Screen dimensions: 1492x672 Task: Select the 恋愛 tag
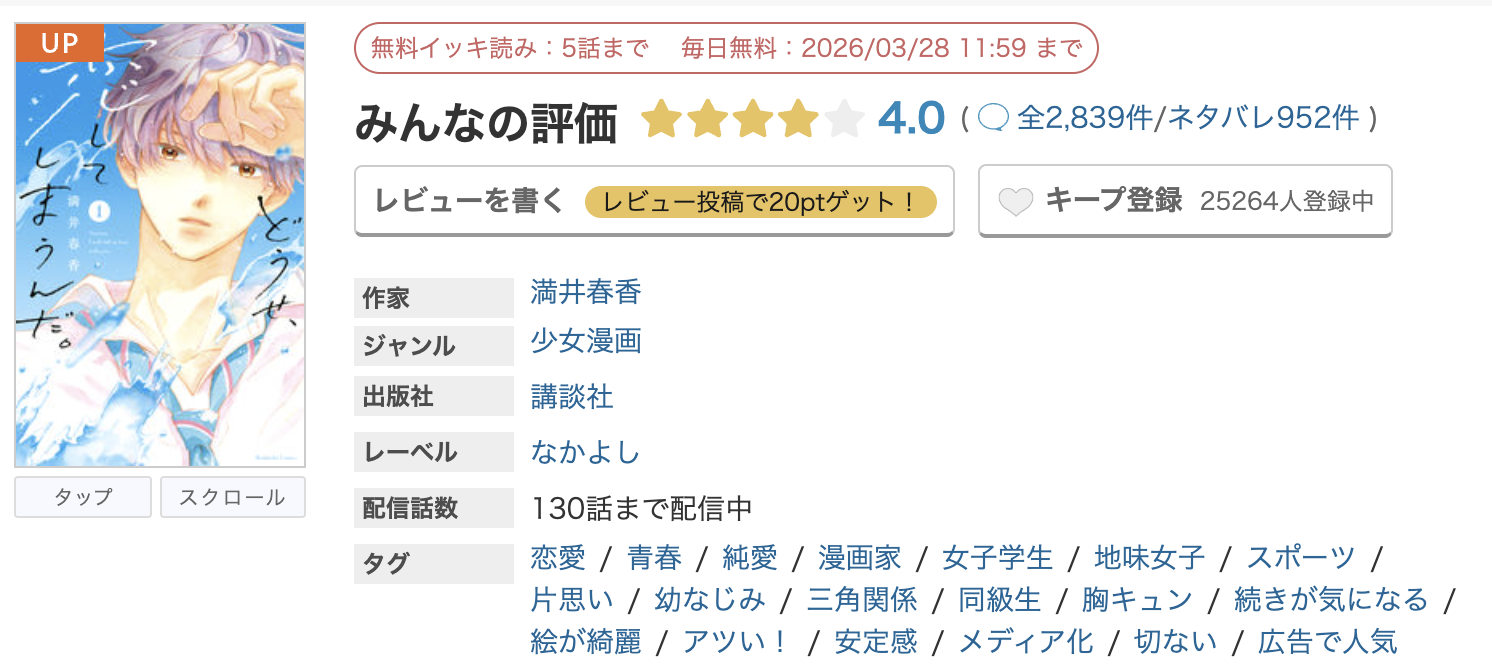pos(555,557)
